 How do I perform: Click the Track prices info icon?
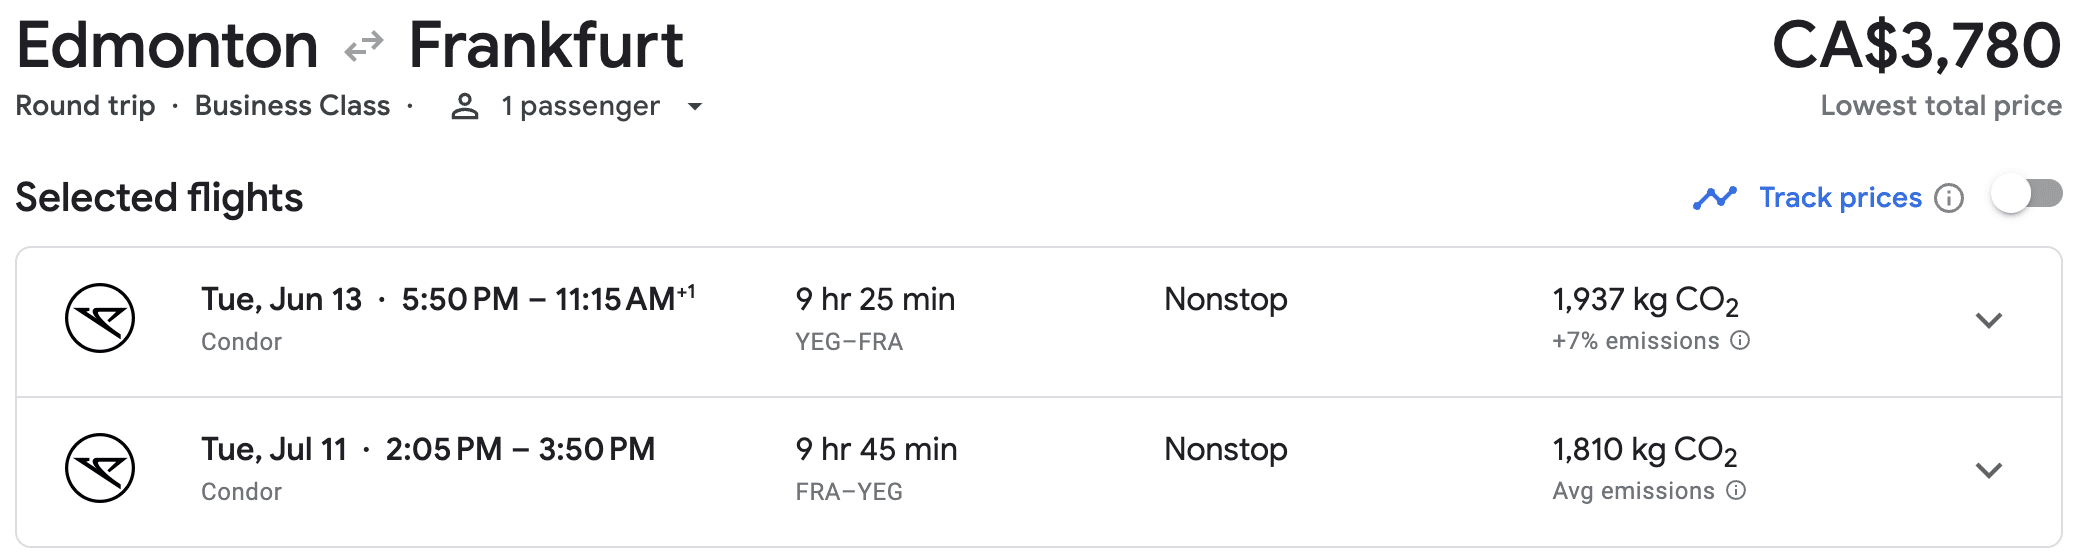1949,198
